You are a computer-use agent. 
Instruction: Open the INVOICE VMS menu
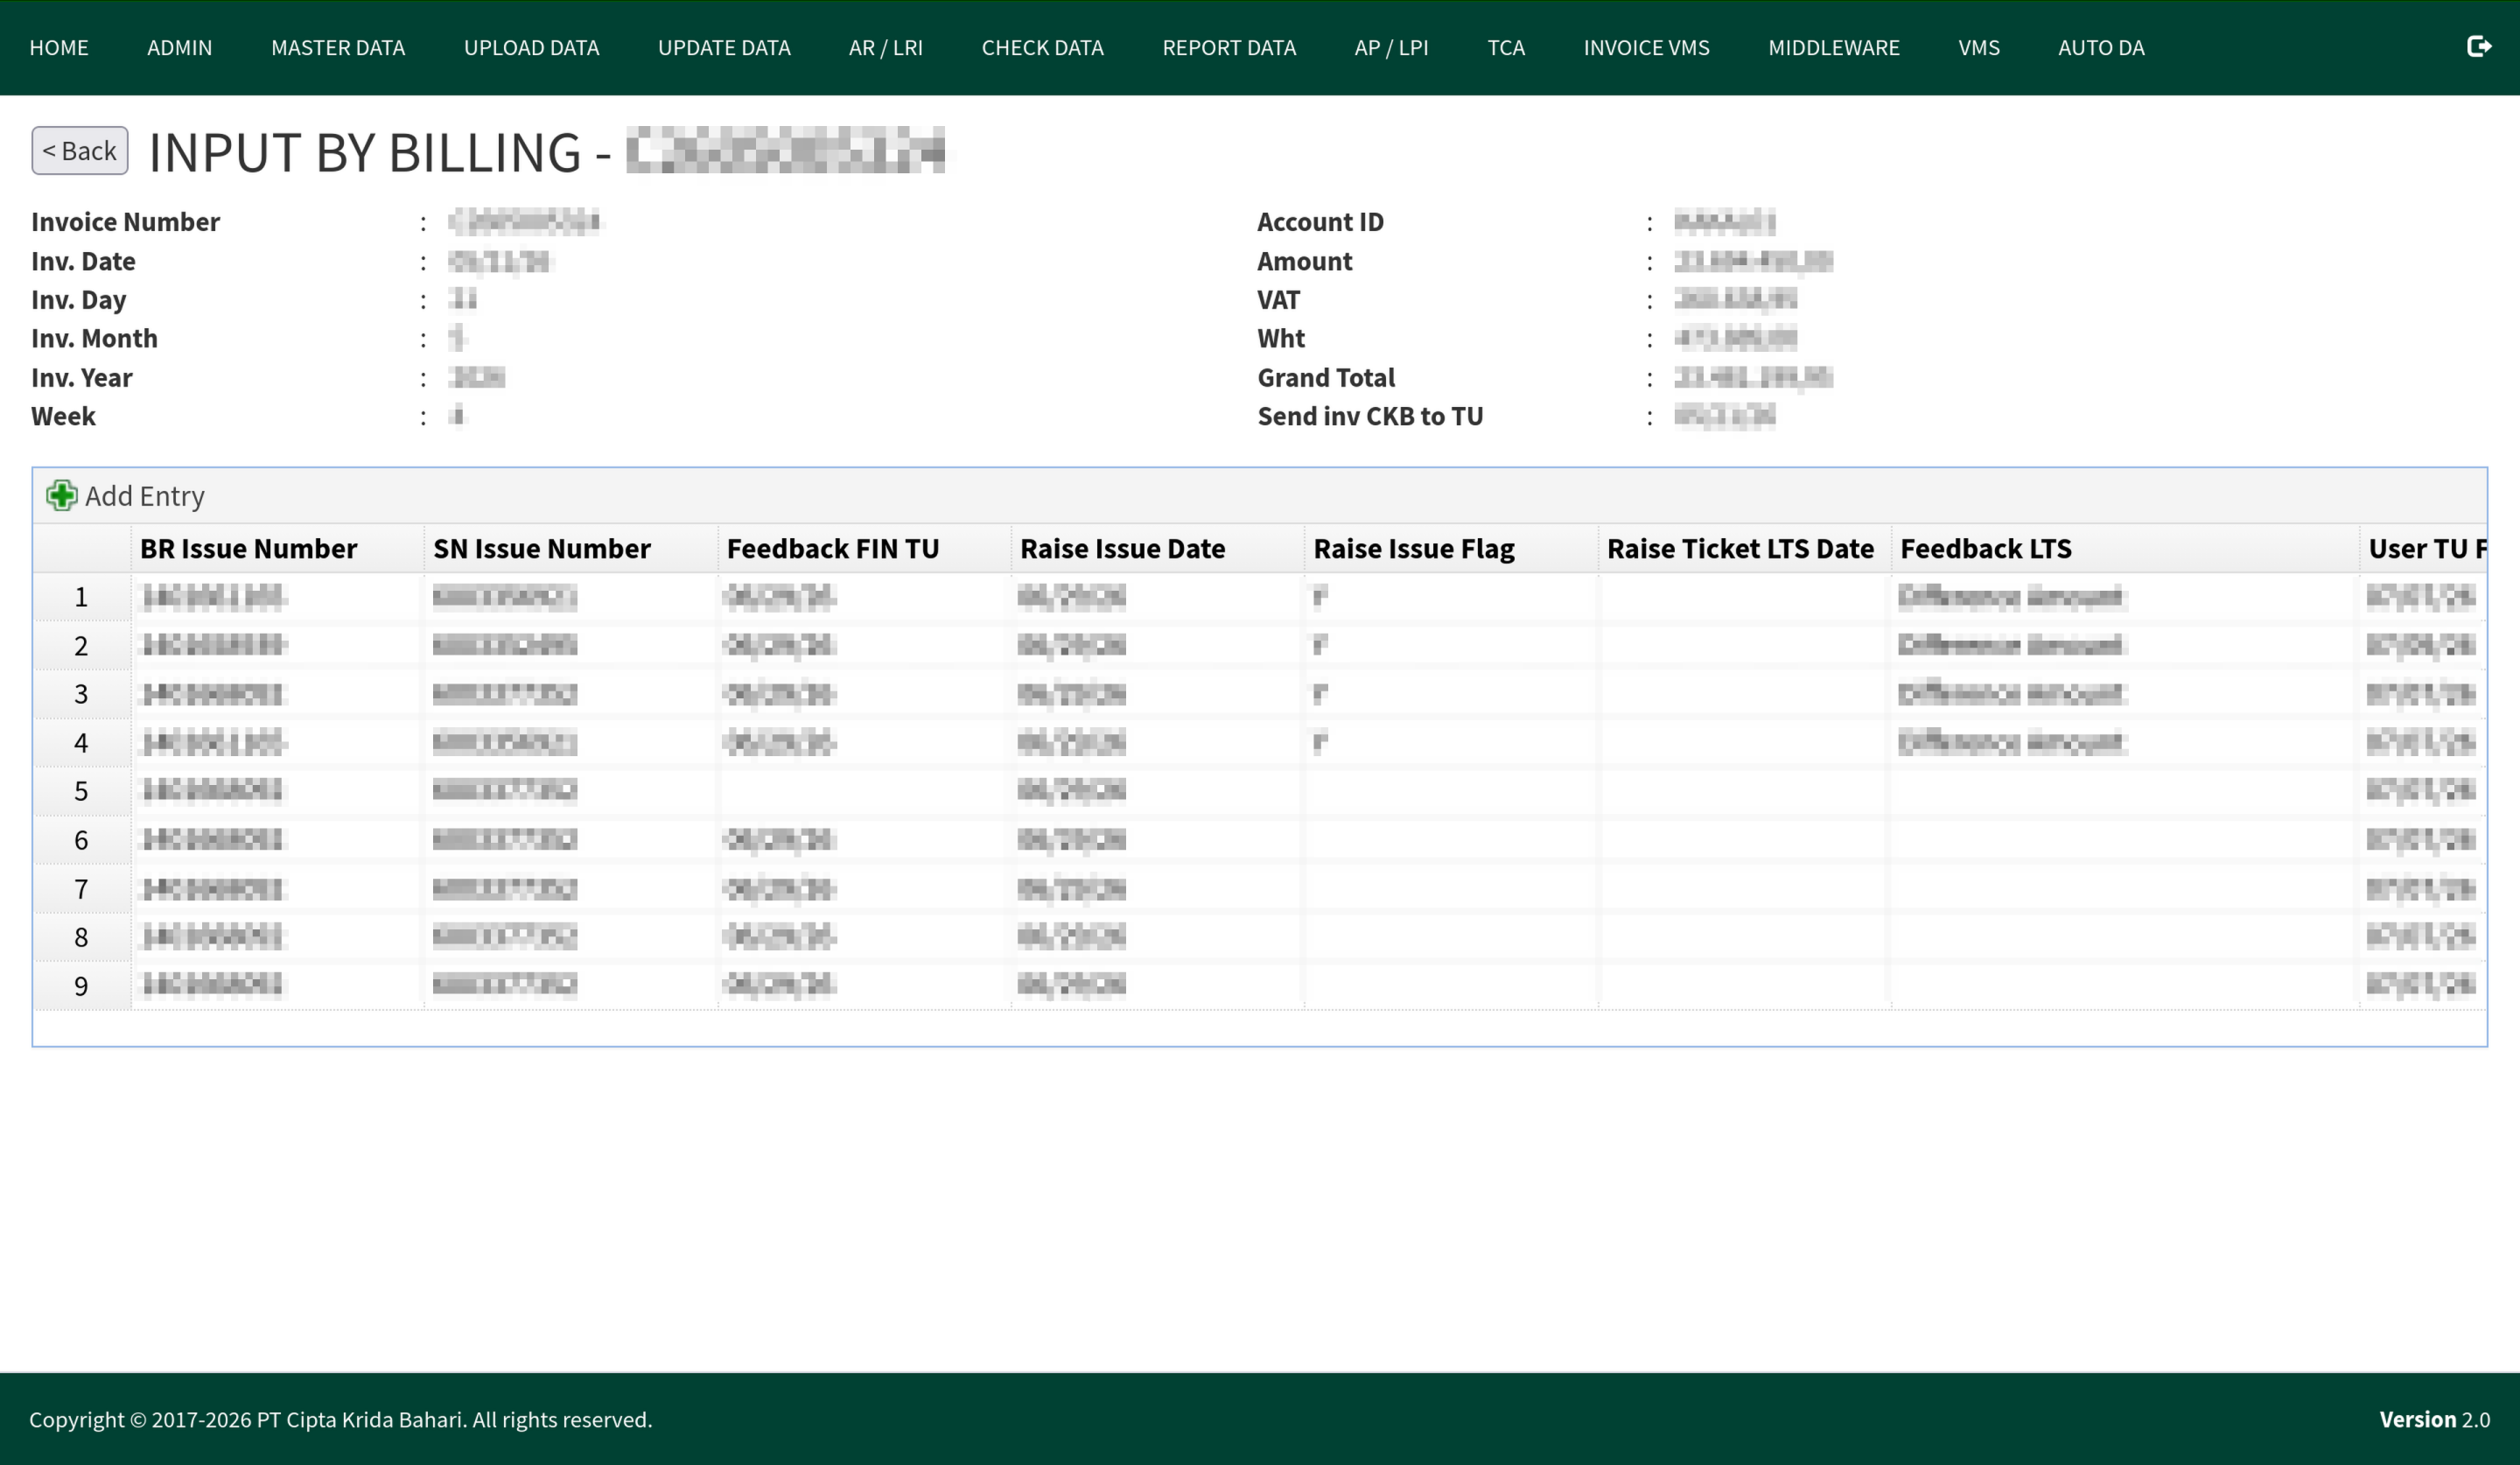[x=1647, y=48]
